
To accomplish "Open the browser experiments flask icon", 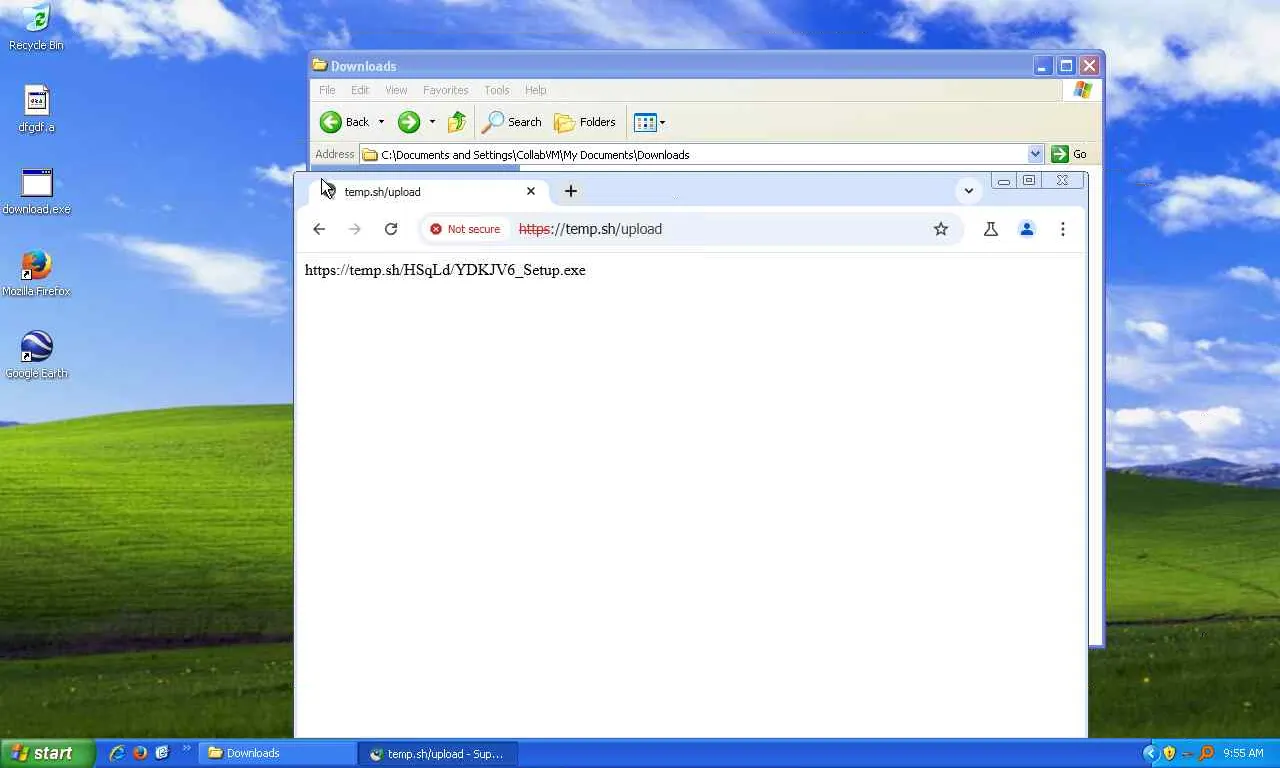I will point(991,229).
